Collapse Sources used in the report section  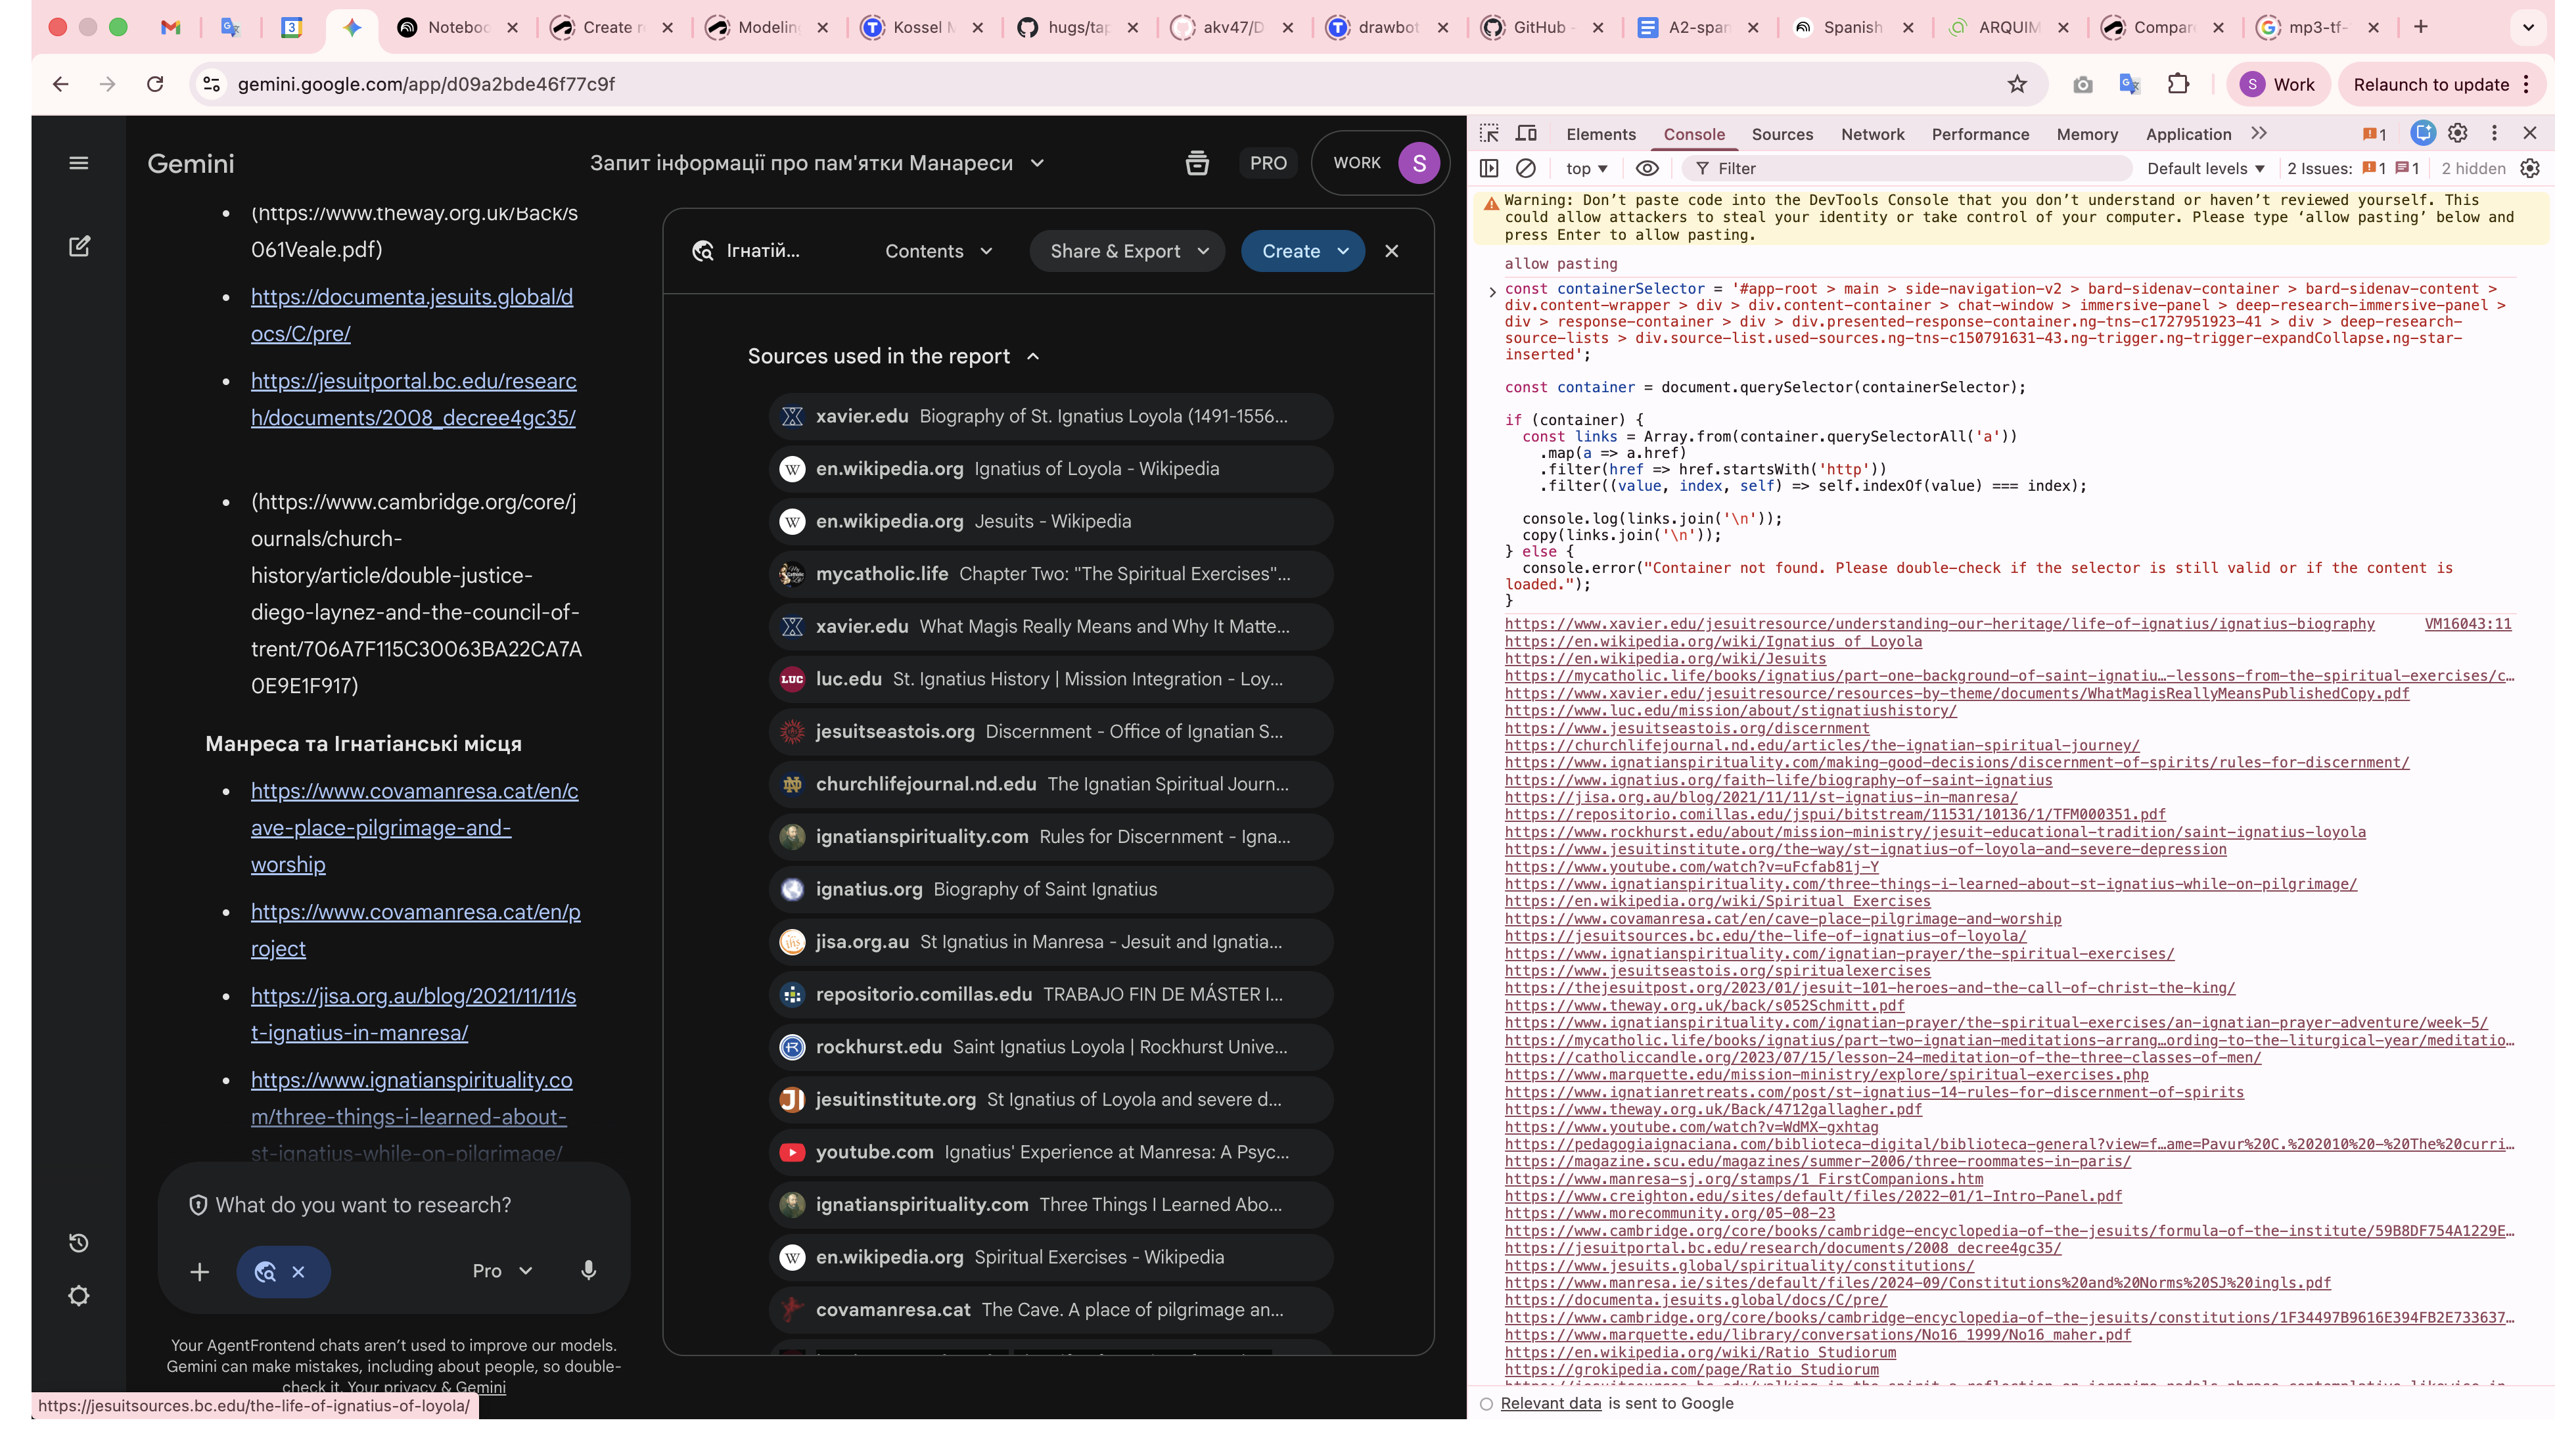click(893, 356)
